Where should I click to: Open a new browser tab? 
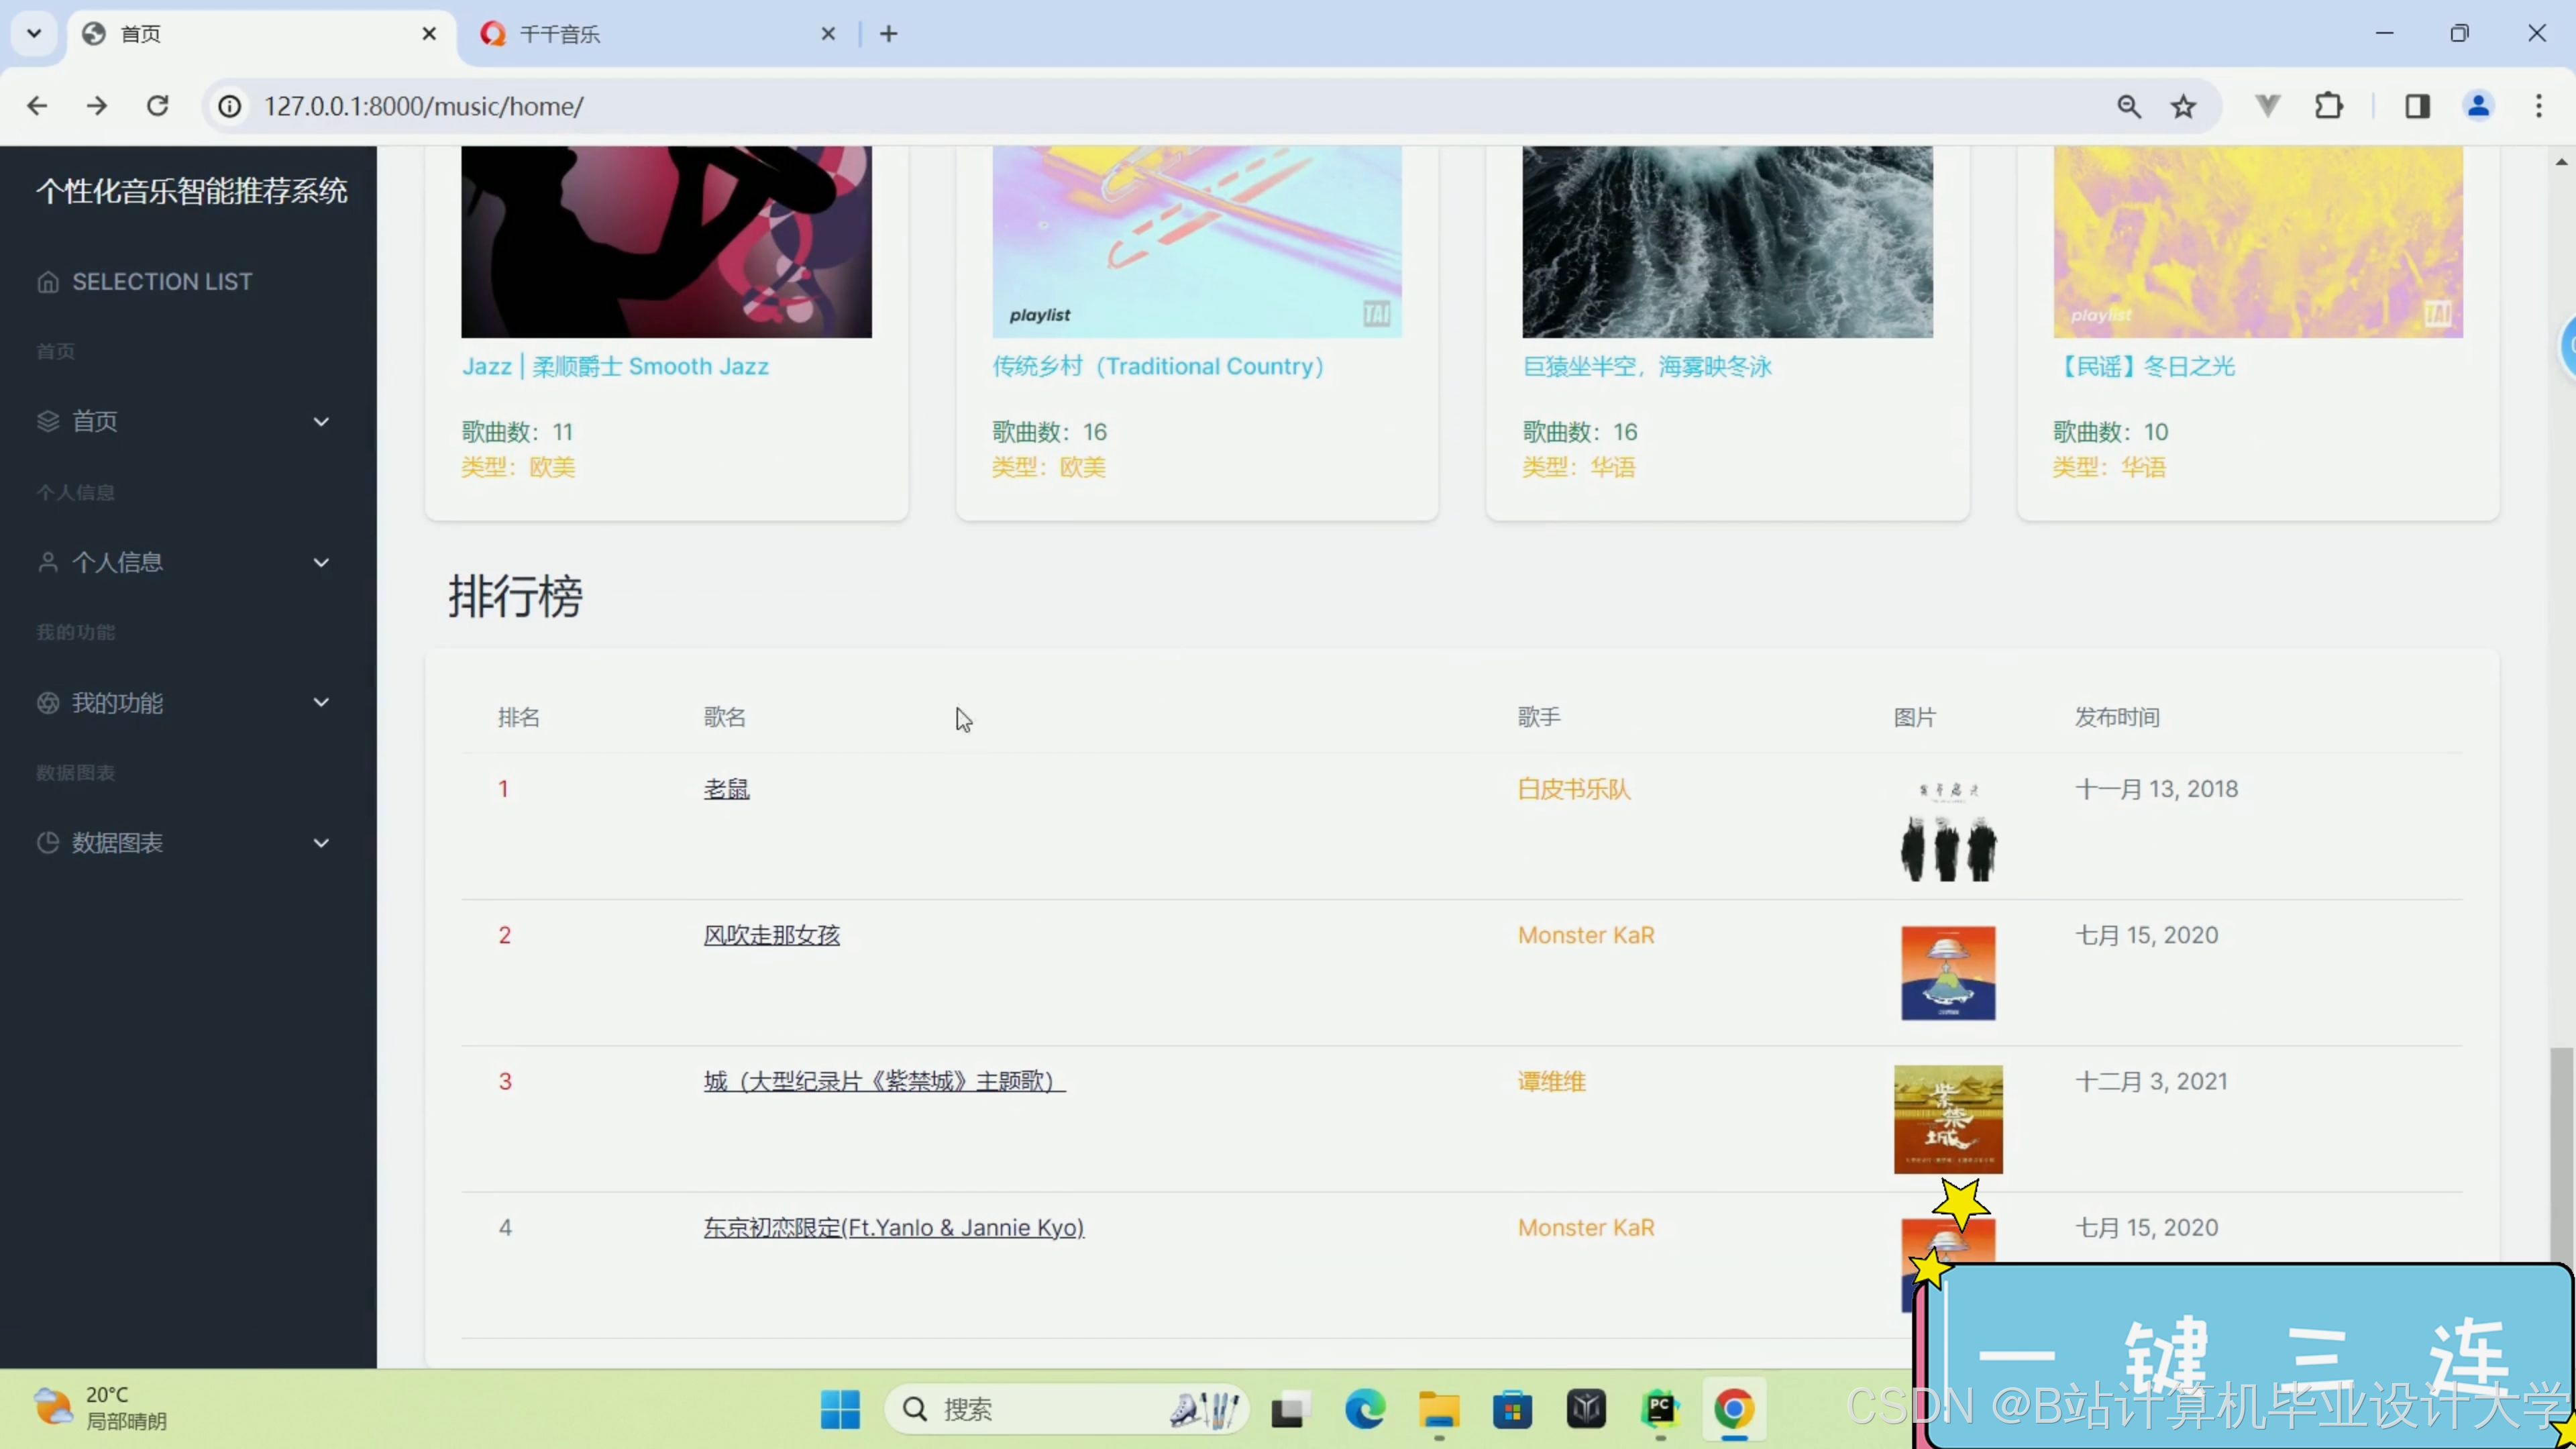888,34
